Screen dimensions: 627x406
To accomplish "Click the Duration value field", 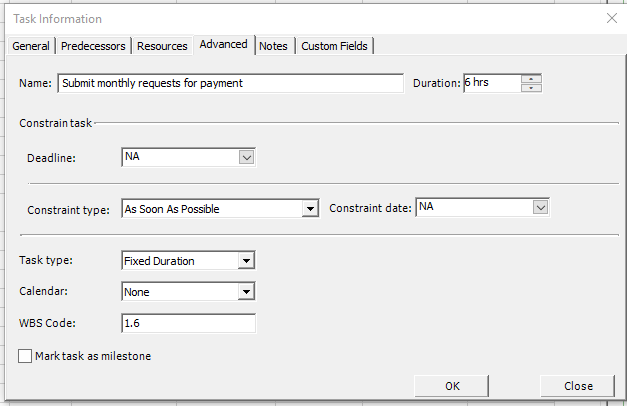I will (492, 83).
